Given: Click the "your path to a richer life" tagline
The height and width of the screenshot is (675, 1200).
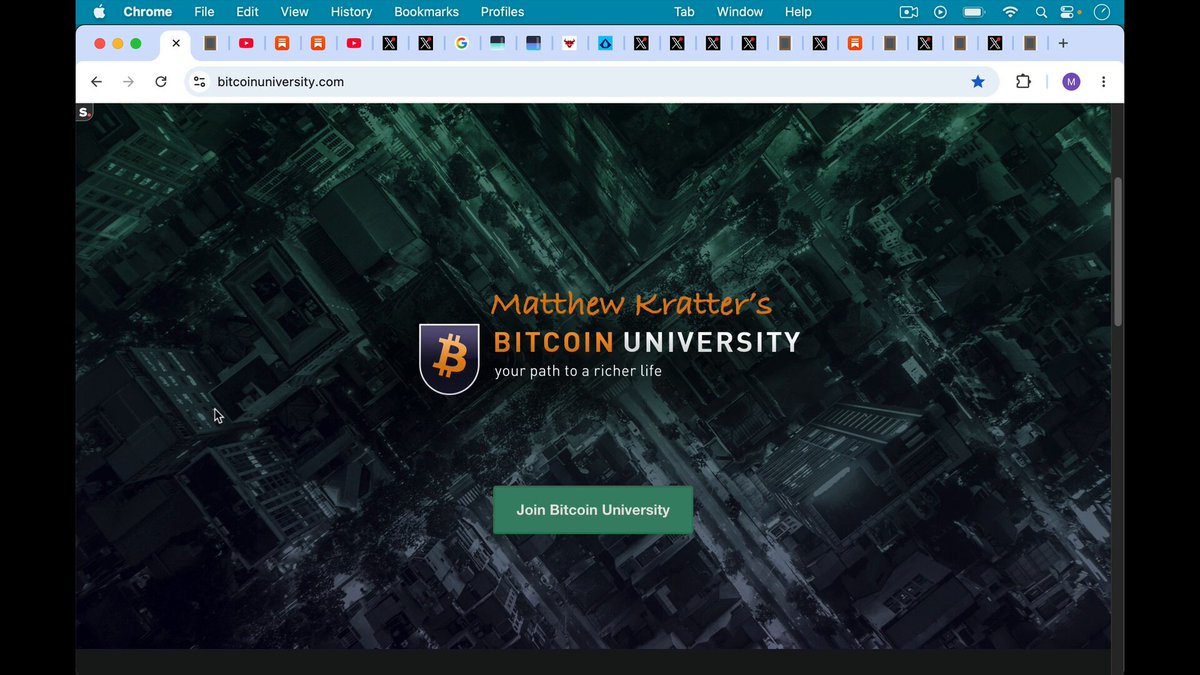Looking at the screenshot, I should tap(578, 372).
